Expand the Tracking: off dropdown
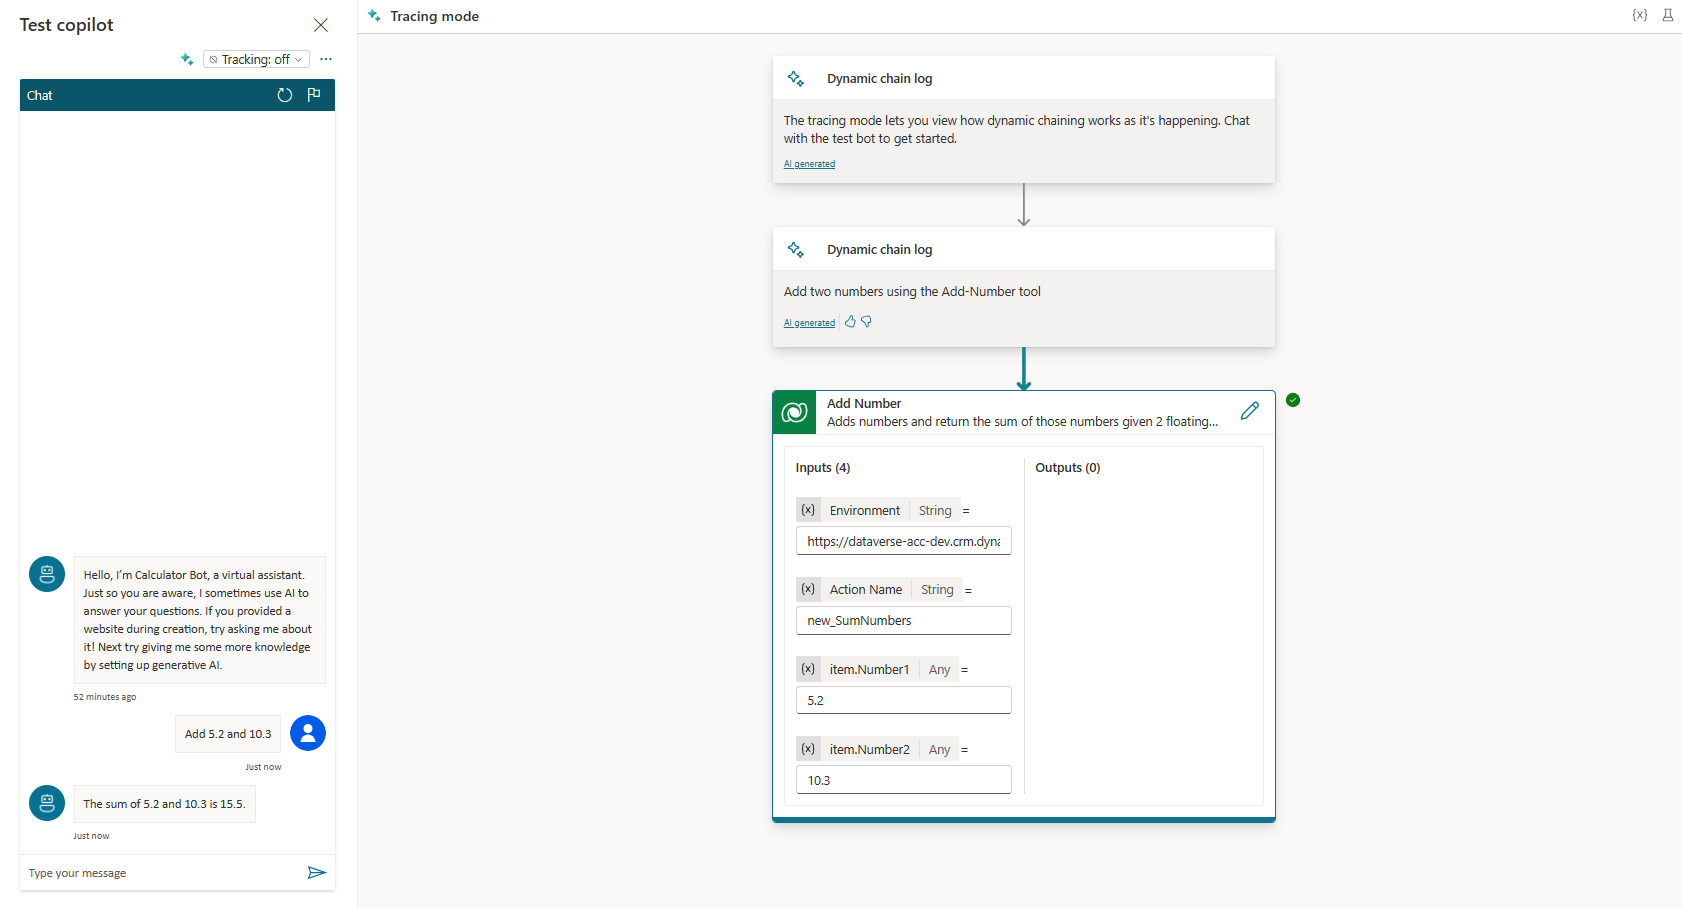 256,59
